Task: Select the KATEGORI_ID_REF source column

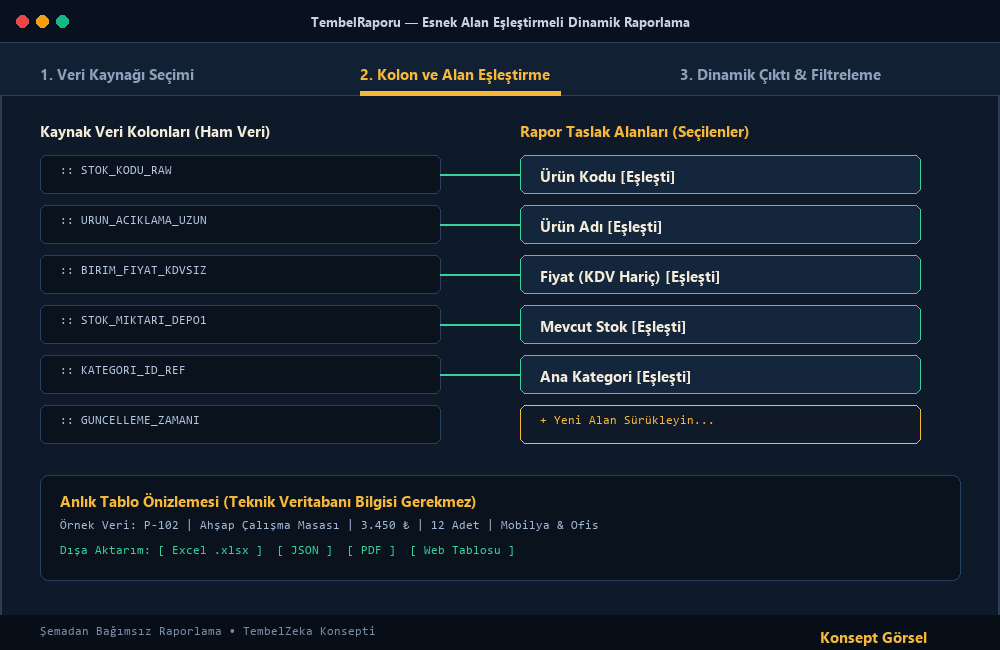Action: pyautogui.click(x=240, y=374)
